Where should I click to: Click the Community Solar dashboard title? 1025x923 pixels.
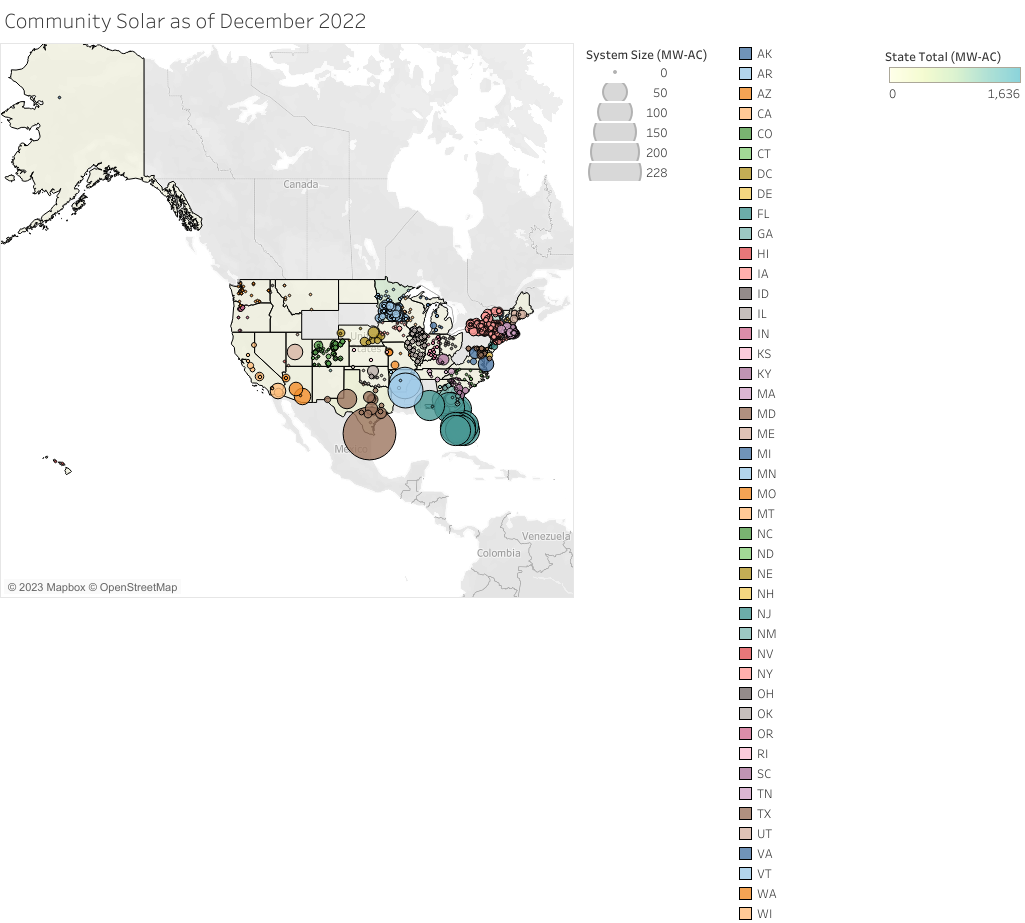click(x=185, y=21)
